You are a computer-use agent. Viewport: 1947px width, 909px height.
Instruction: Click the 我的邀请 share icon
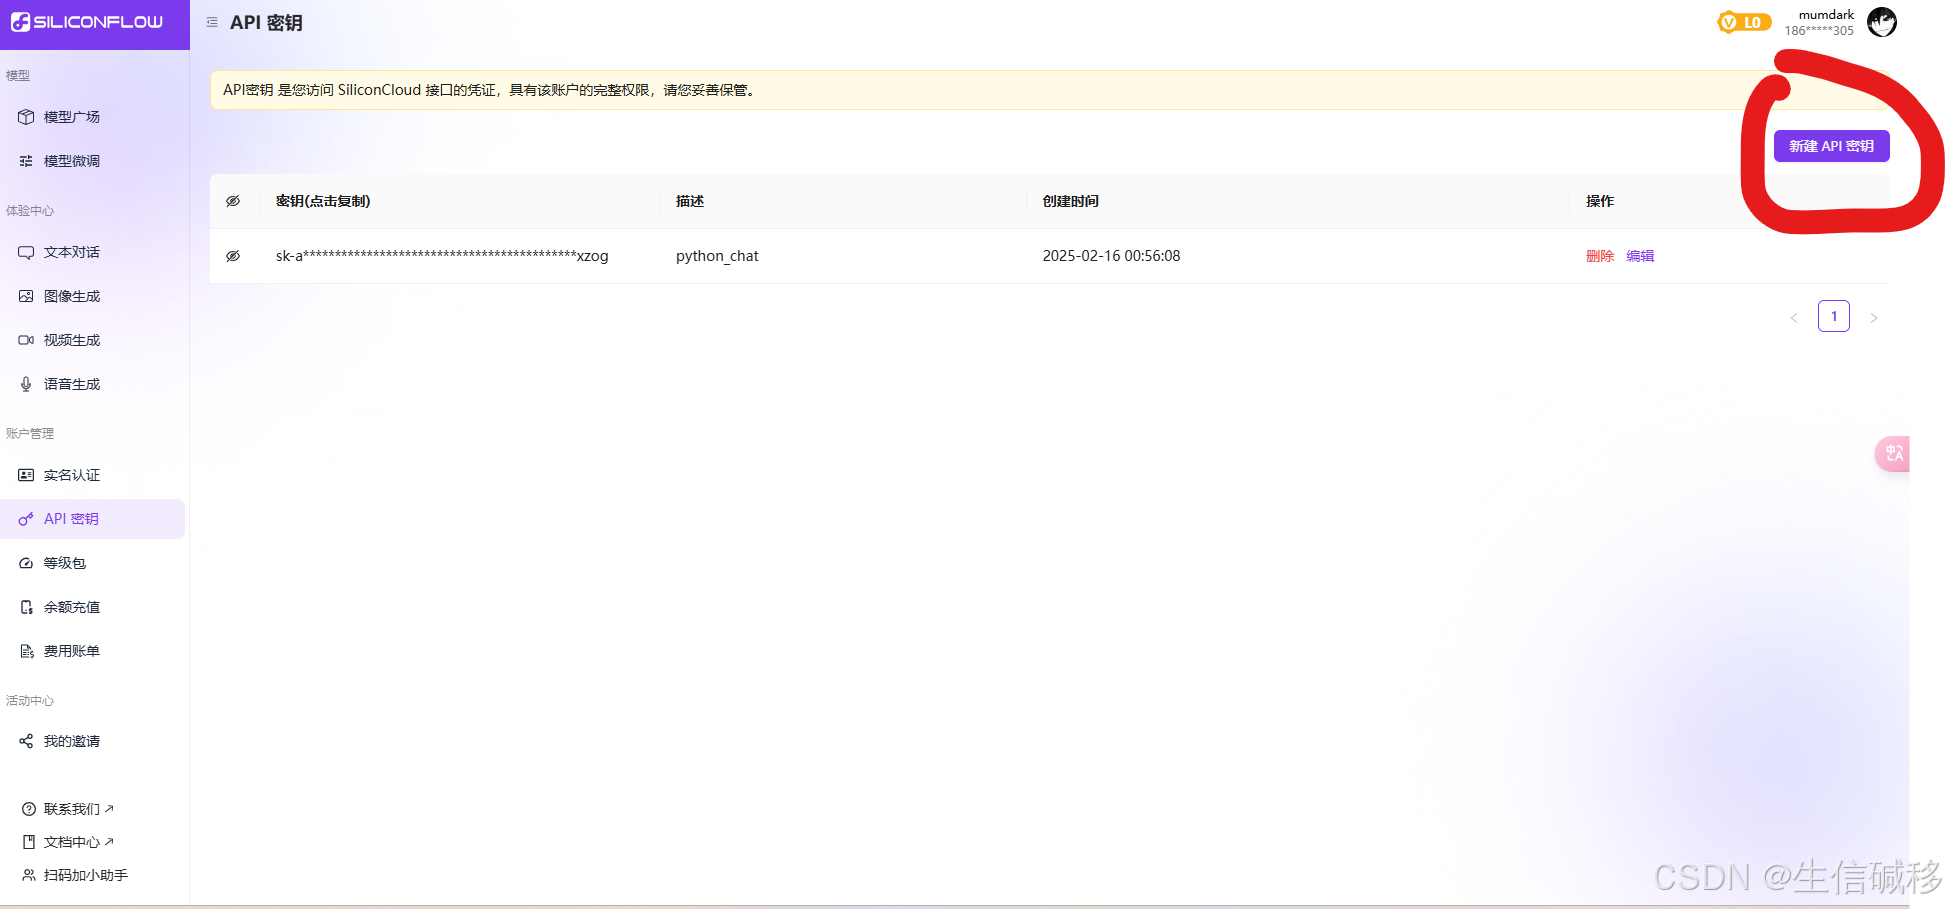coord(26,741)
